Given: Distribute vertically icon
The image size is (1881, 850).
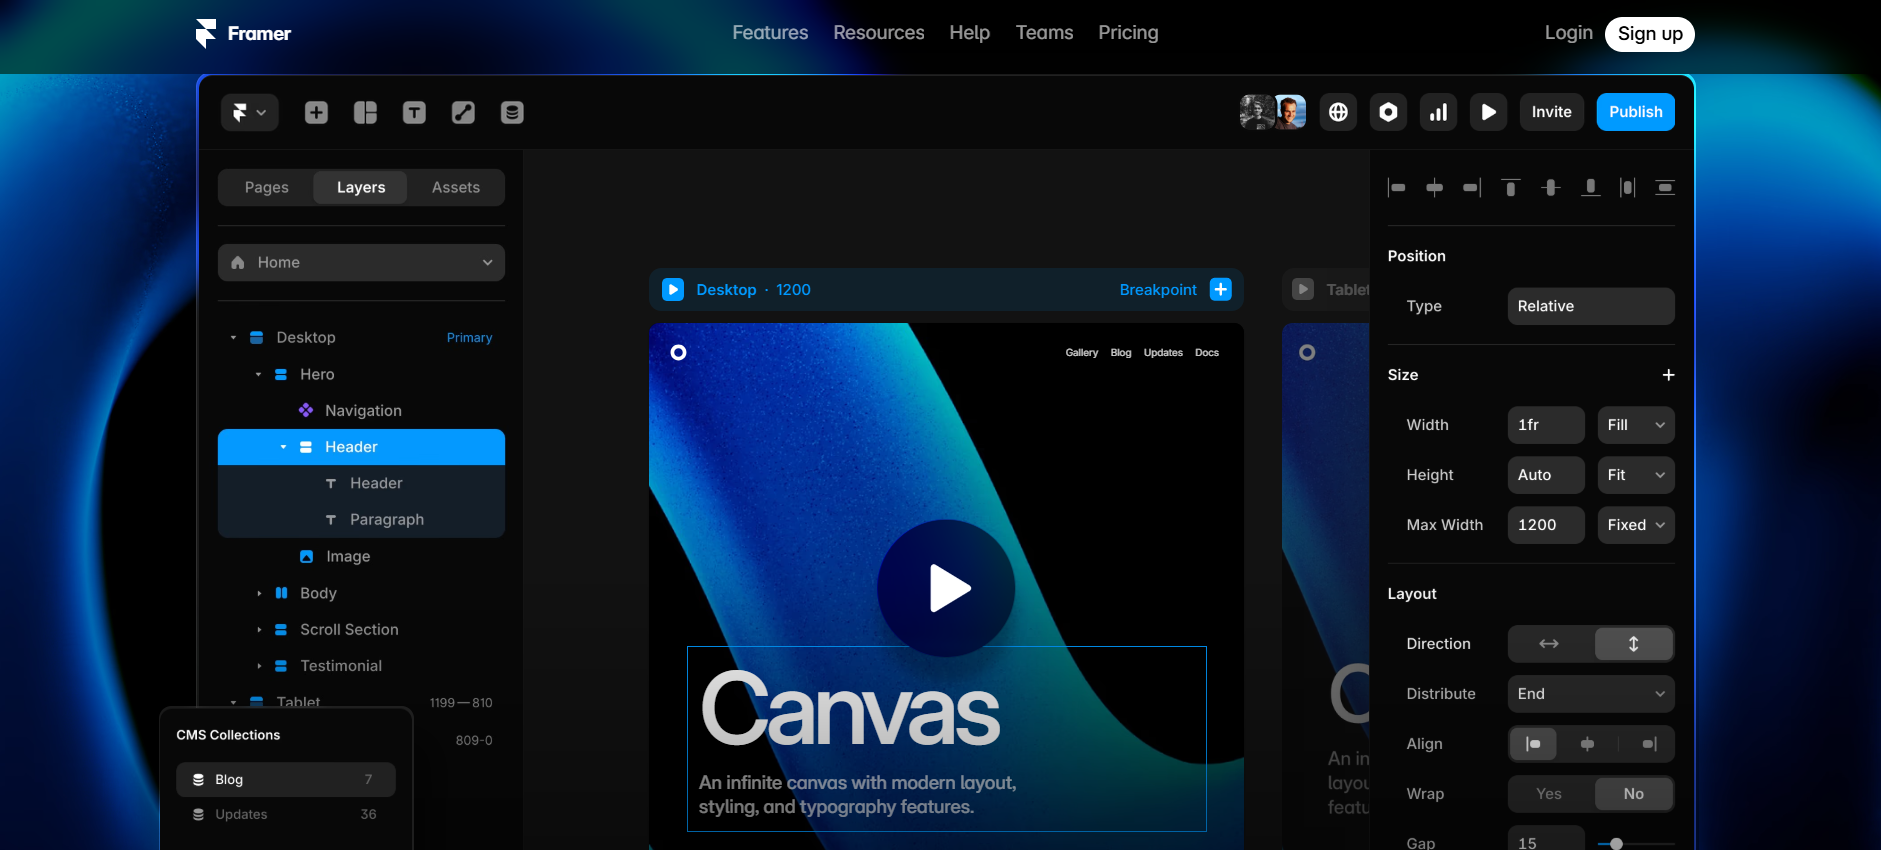Looking at the screenshot, I should (x=1665, y=187).
